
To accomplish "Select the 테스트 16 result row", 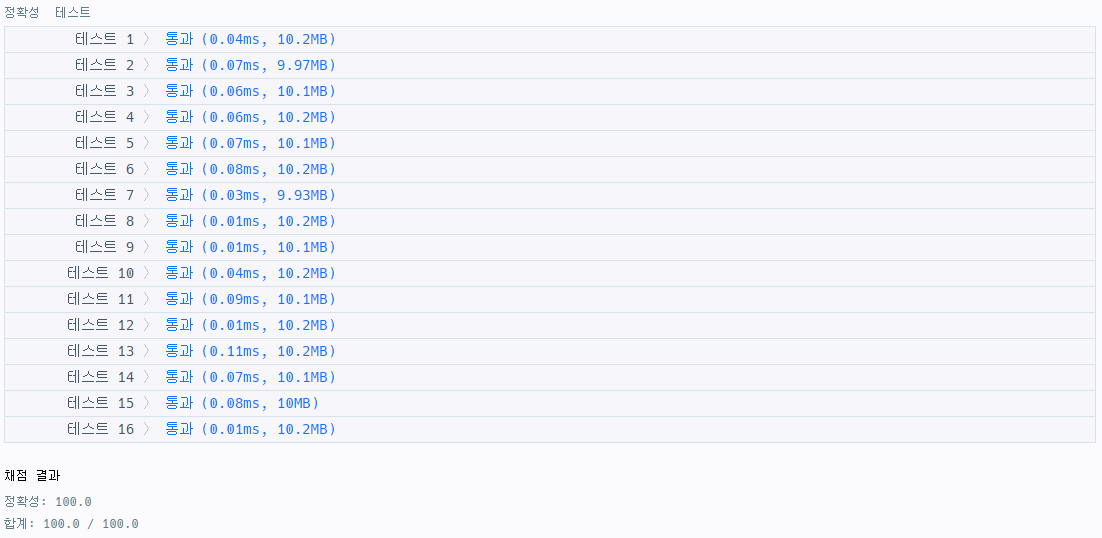I will pos(550,429).
